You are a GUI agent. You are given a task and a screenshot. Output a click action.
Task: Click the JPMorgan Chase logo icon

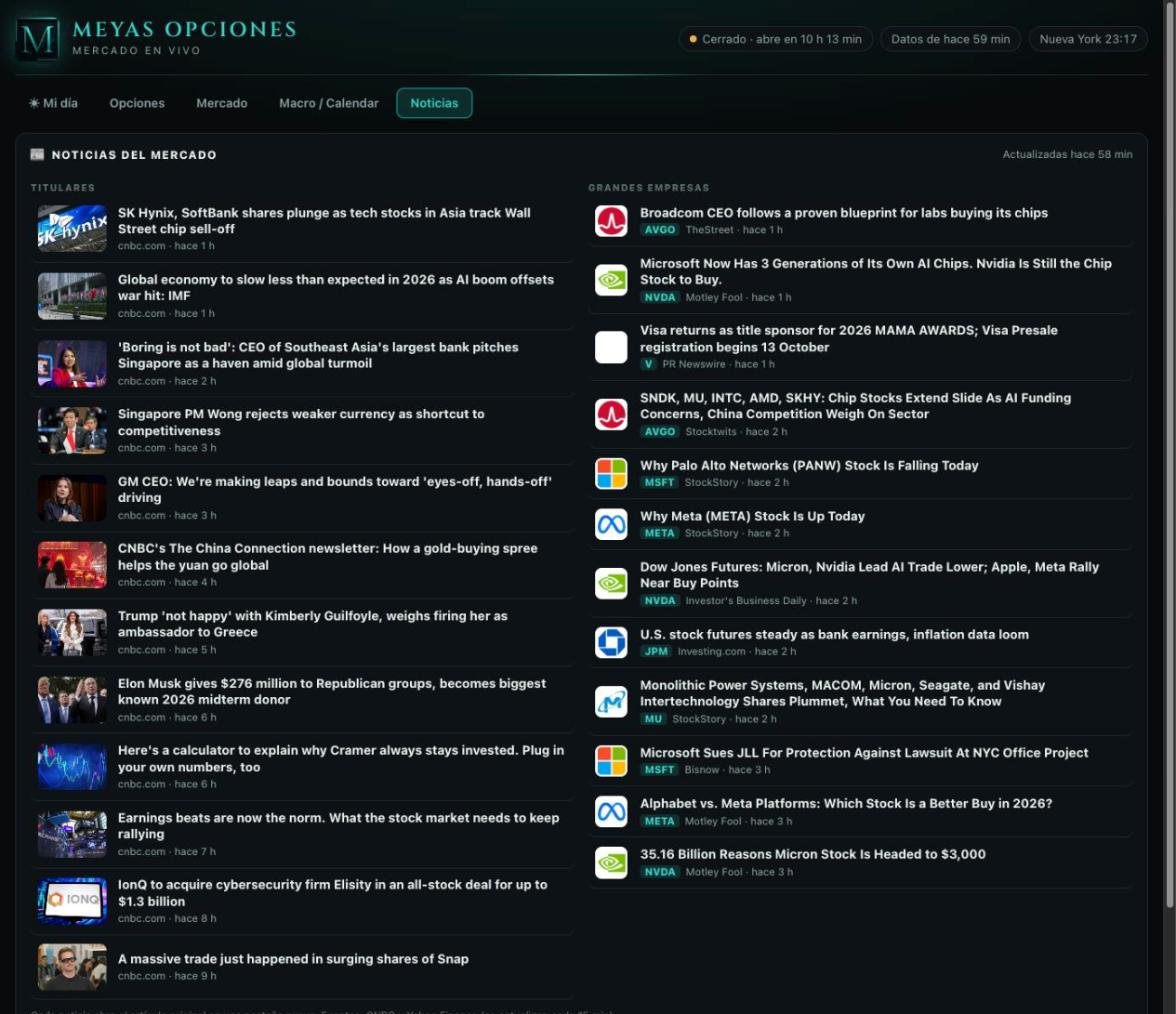[610, 643]
